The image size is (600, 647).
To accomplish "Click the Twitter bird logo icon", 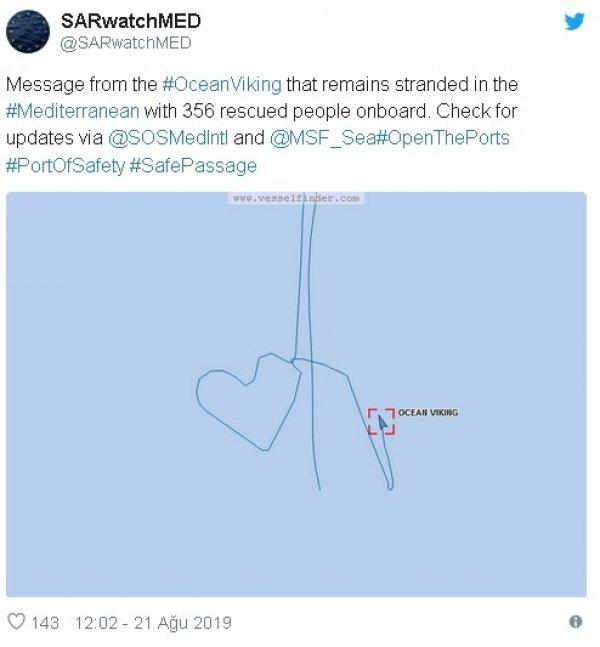I will (x=573, y=21).
